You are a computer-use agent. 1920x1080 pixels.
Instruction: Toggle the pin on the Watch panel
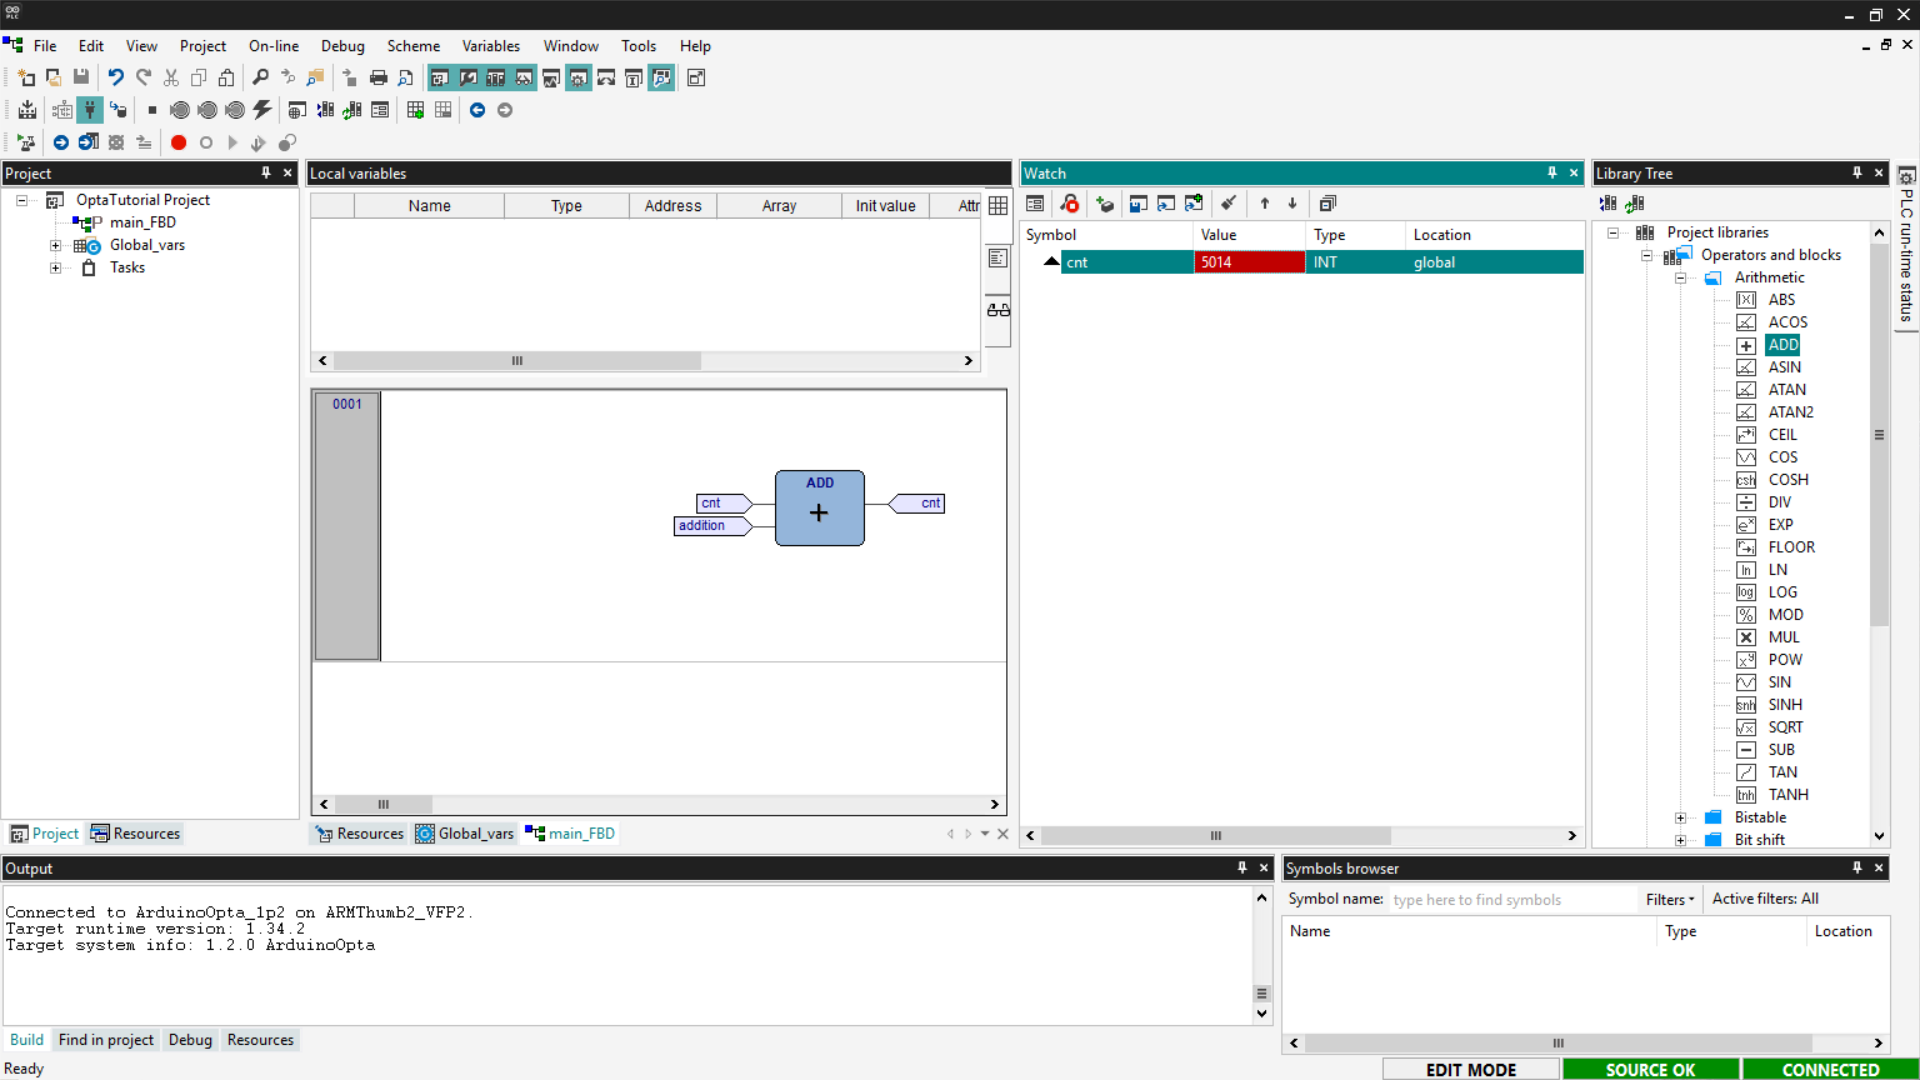click(x=1552, y=173)
